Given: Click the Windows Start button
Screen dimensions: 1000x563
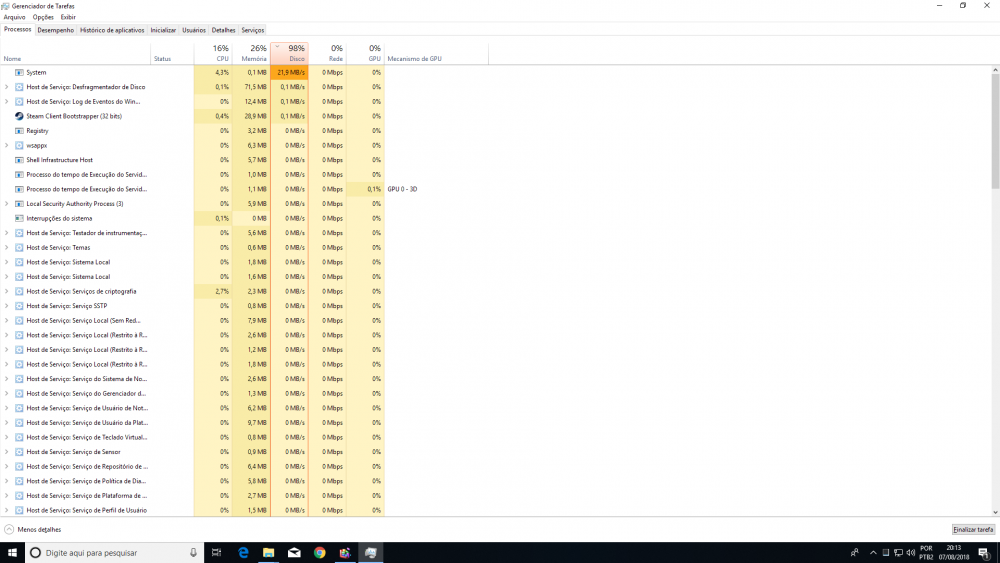Looking at the screenshot, I should click(x=12, y=552).
